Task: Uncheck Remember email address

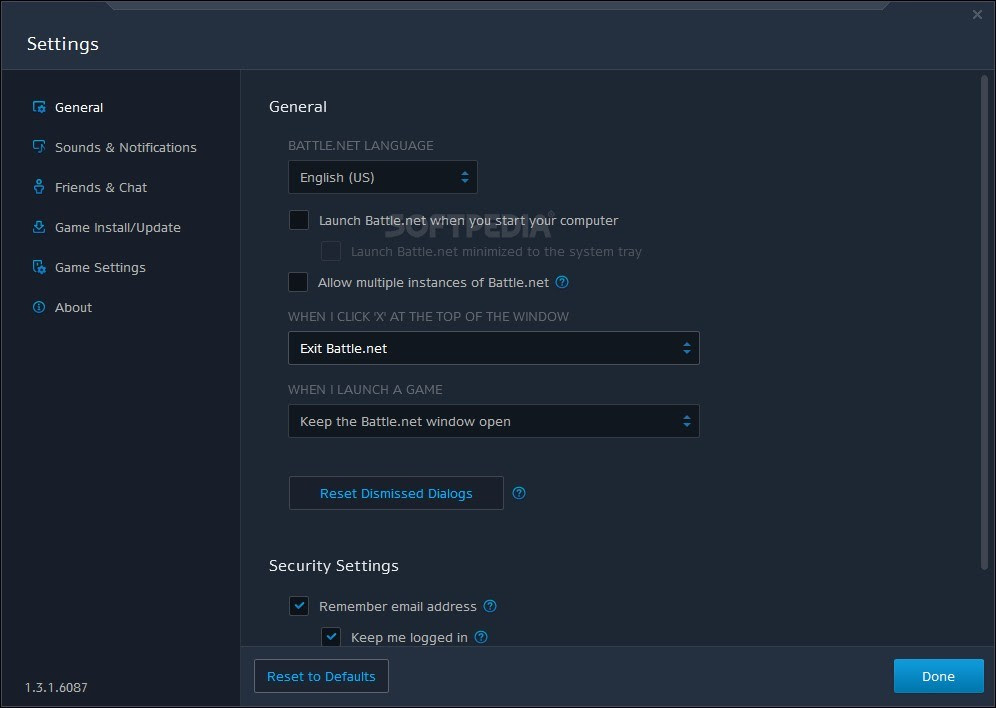Action: coord(299,606)
